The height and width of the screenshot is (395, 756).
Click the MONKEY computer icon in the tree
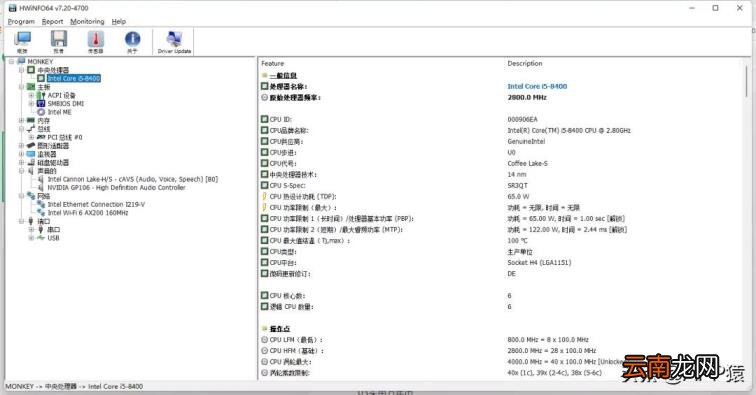[21, 62]
